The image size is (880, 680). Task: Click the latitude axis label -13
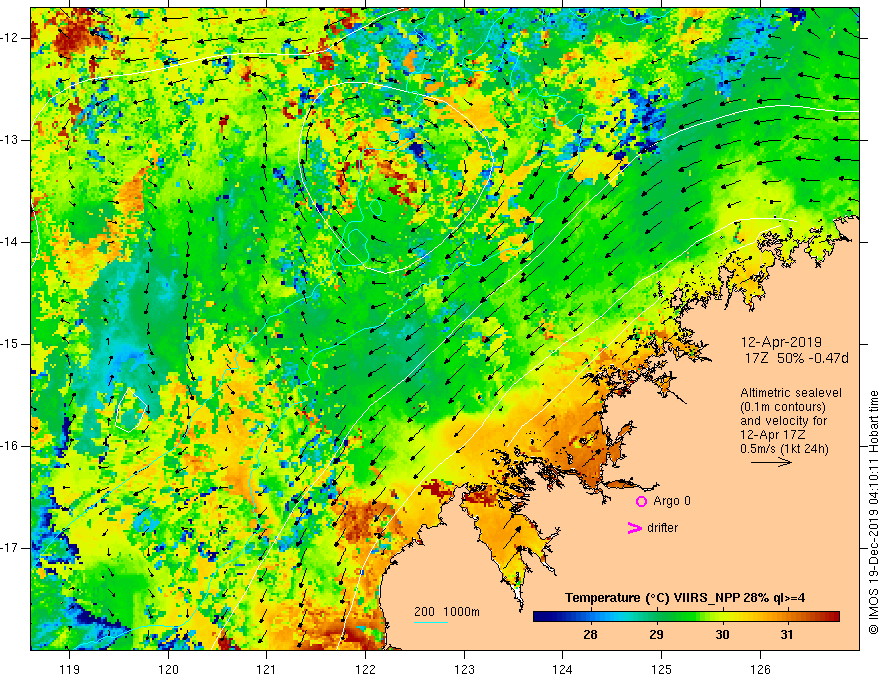point(10,140)
